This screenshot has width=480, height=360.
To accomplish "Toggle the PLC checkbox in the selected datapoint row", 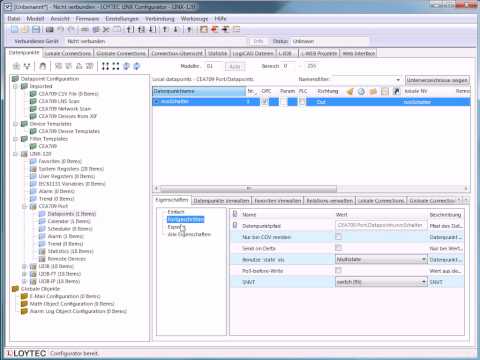I will point(302,102).
